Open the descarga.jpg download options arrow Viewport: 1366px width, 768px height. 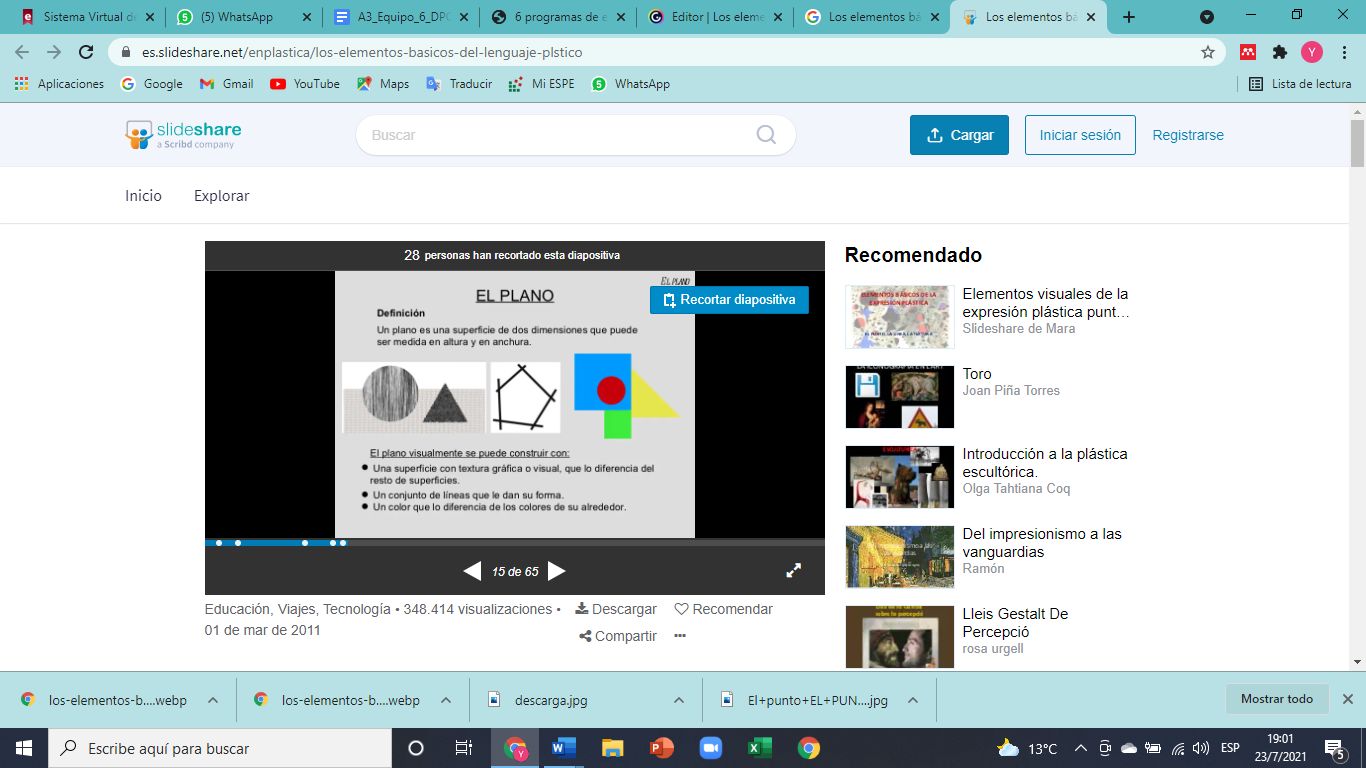678,700
